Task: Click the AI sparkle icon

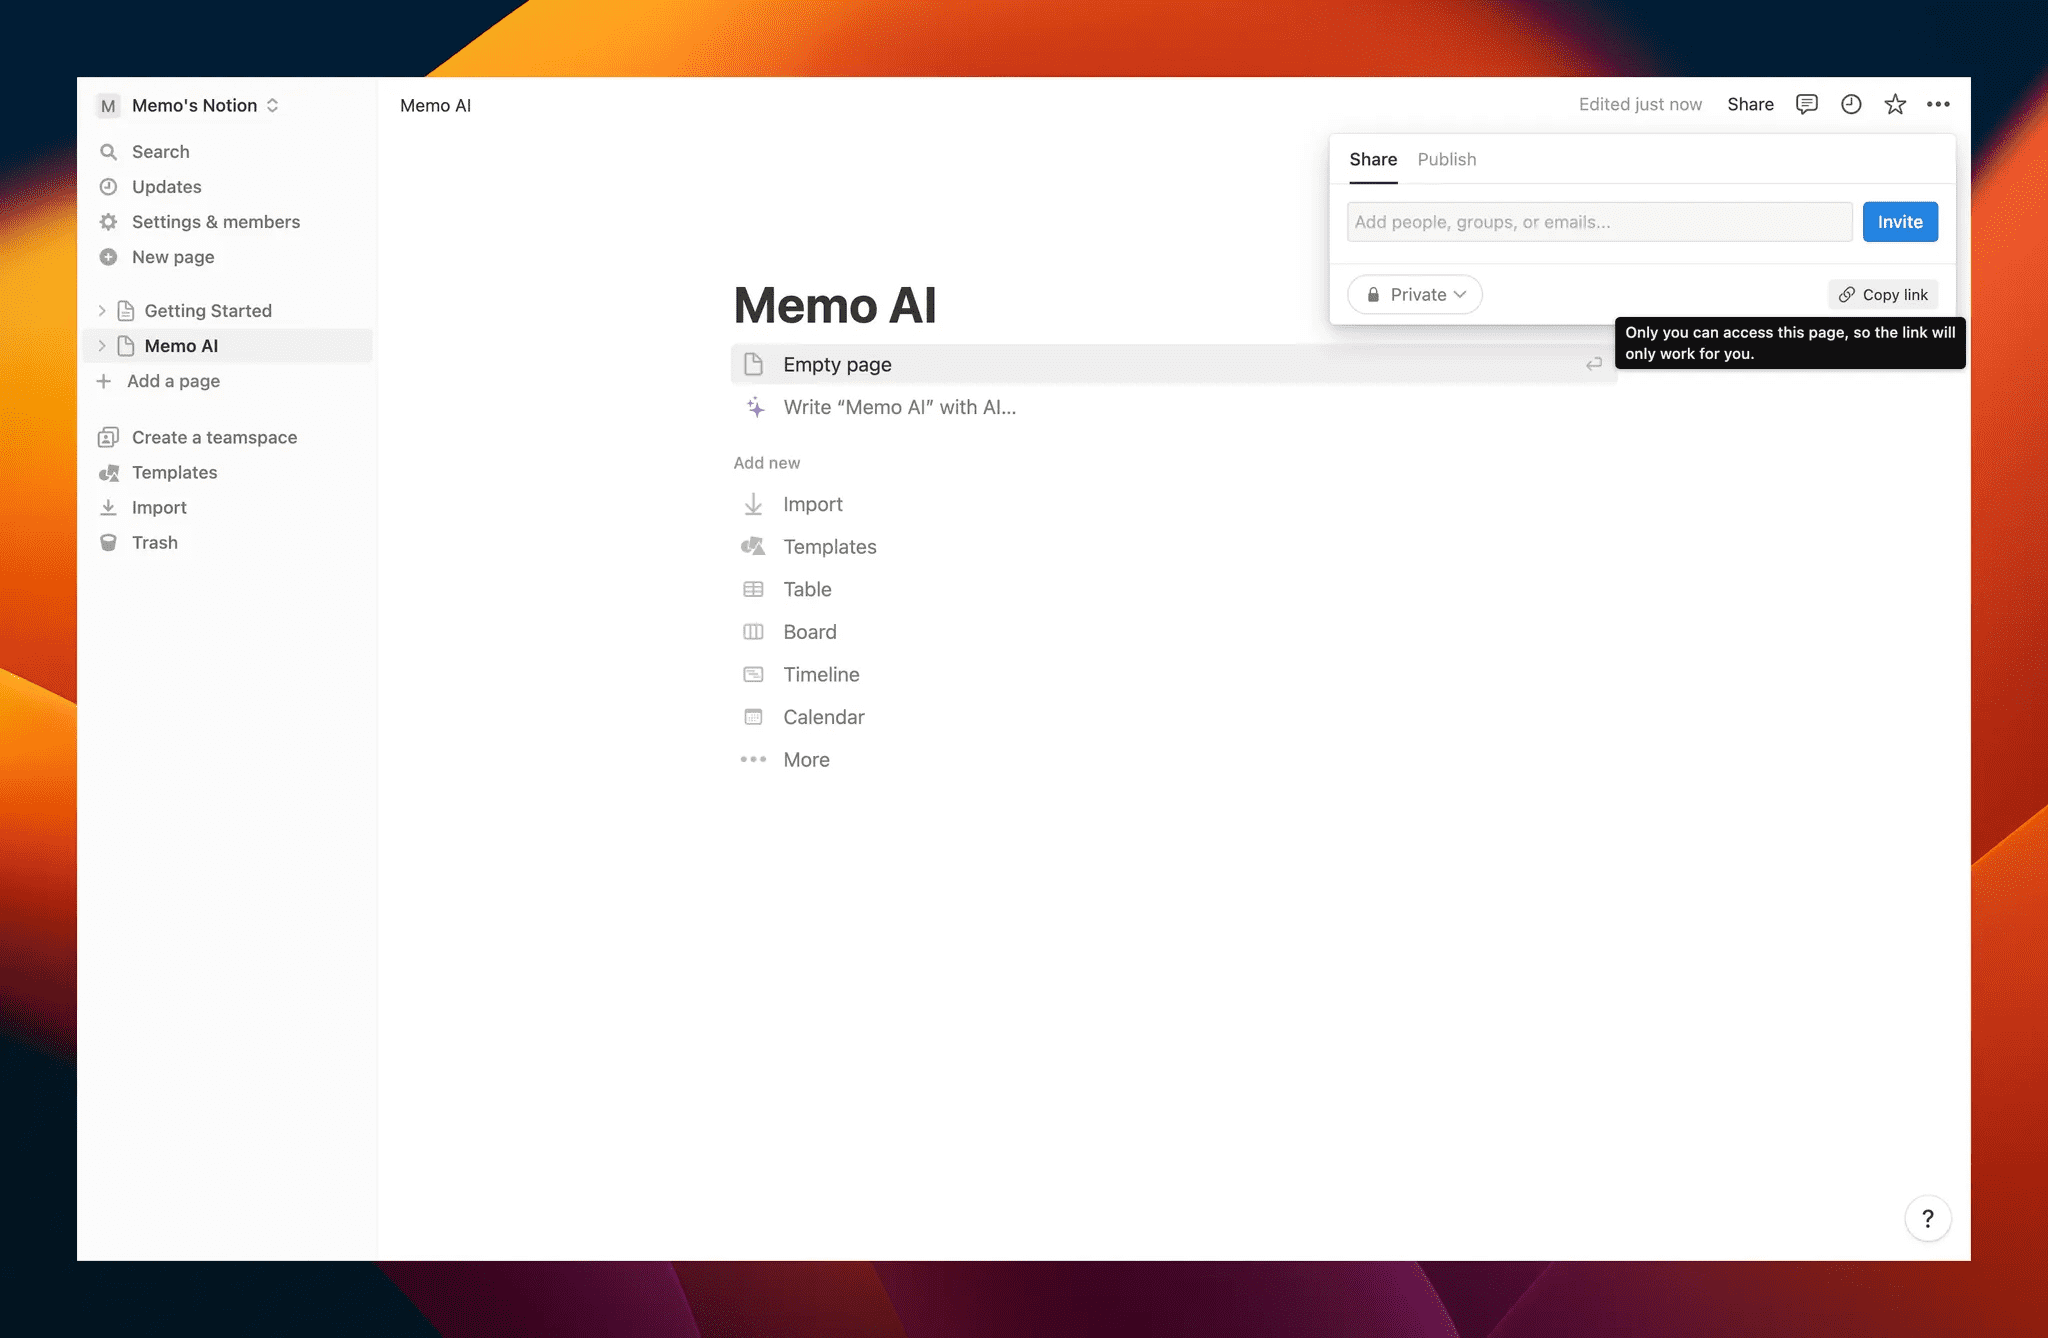Action: click(755, 407)
